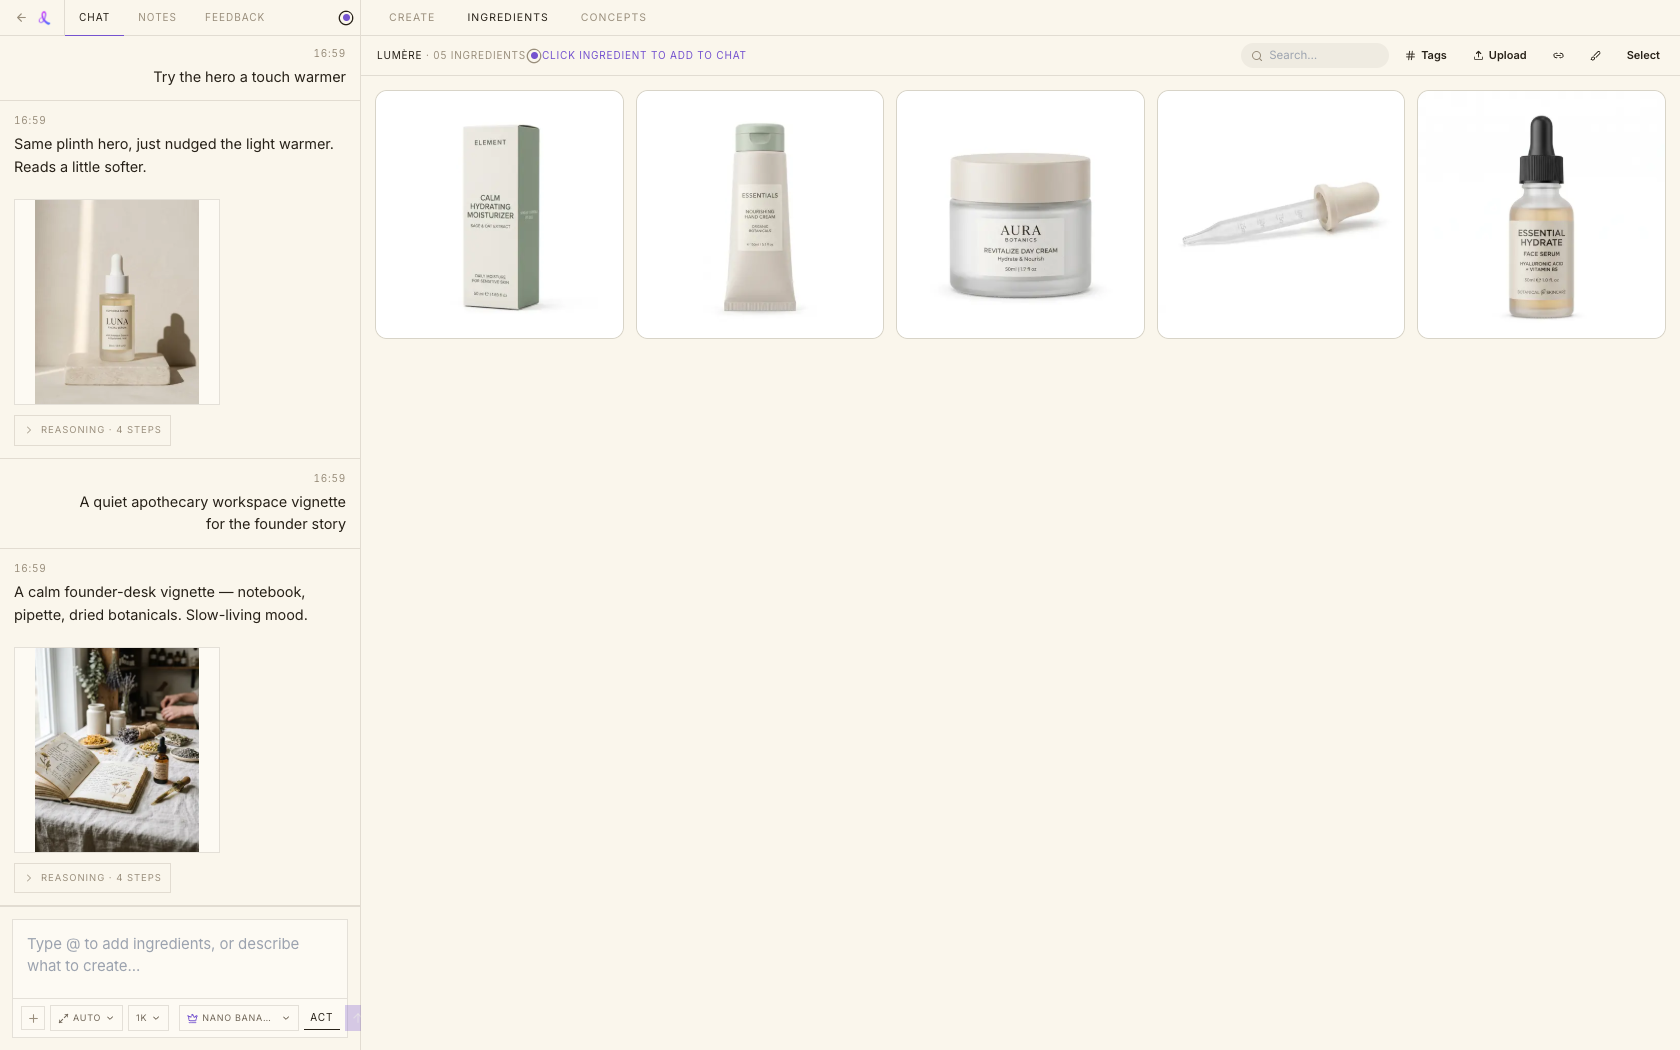Screen dimensions: 1680x1050
Task: Open the Nano Bana model dropdown
Action: (238, 1018)
